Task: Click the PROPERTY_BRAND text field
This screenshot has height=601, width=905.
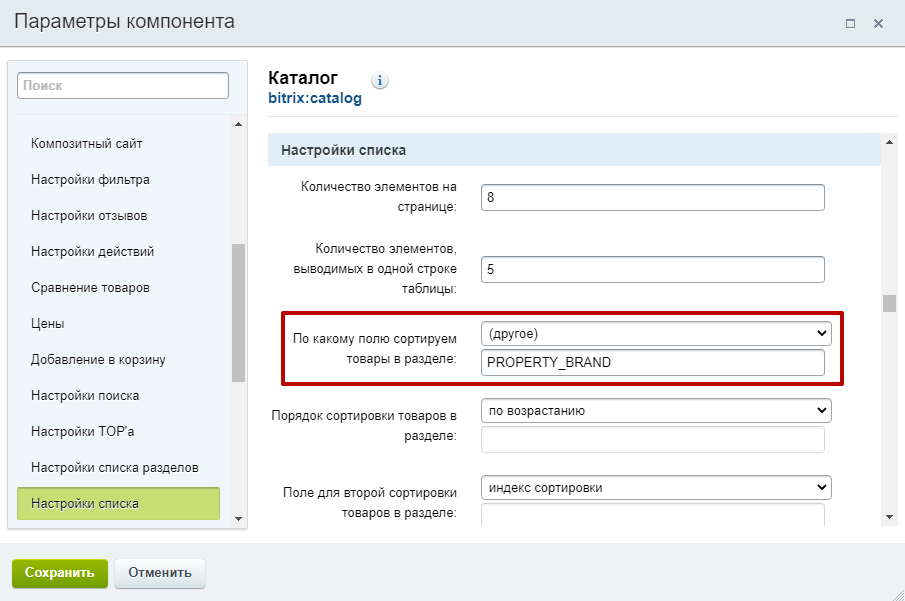Action: (653, 363)
